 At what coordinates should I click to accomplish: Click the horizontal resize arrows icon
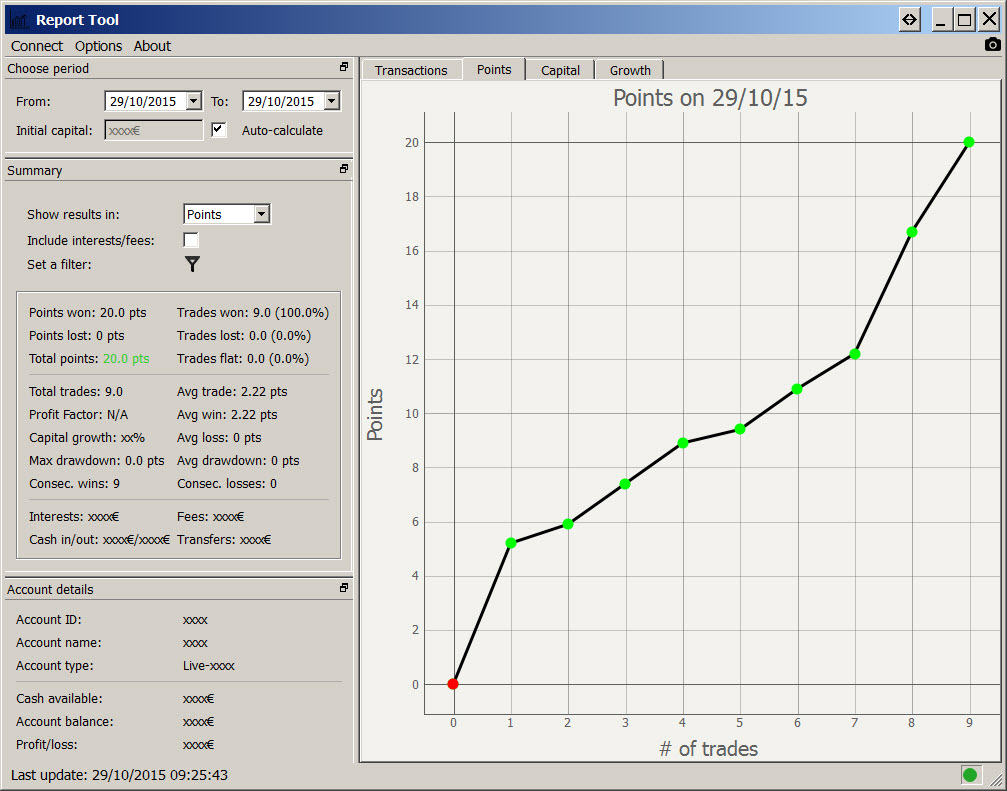[909, 19]
